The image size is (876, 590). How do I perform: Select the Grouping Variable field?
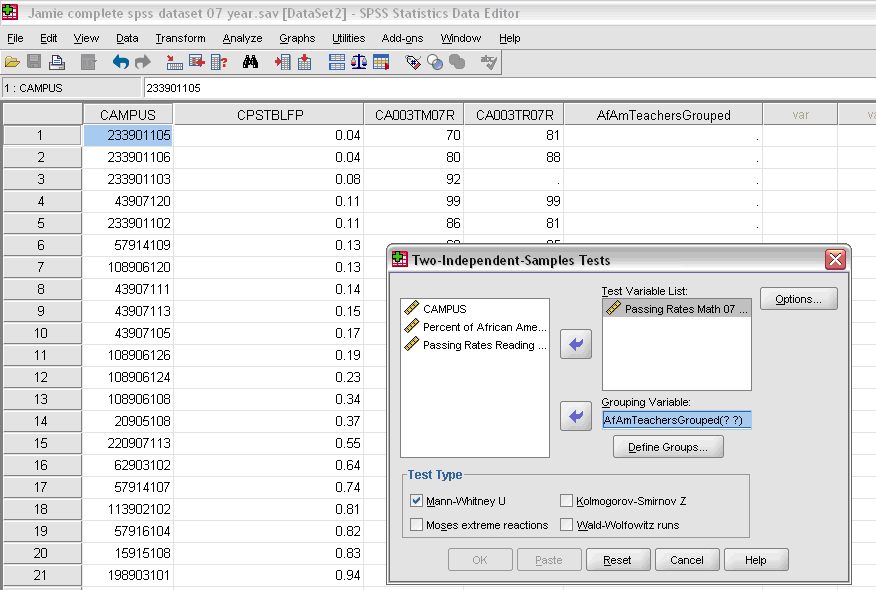pos(676,420)
